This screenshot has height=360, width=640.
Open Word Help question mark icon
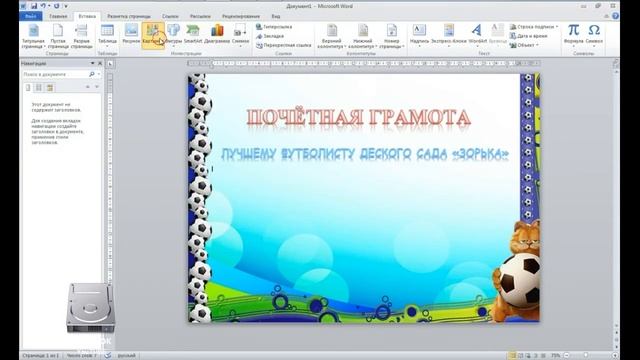click(615, 16)
